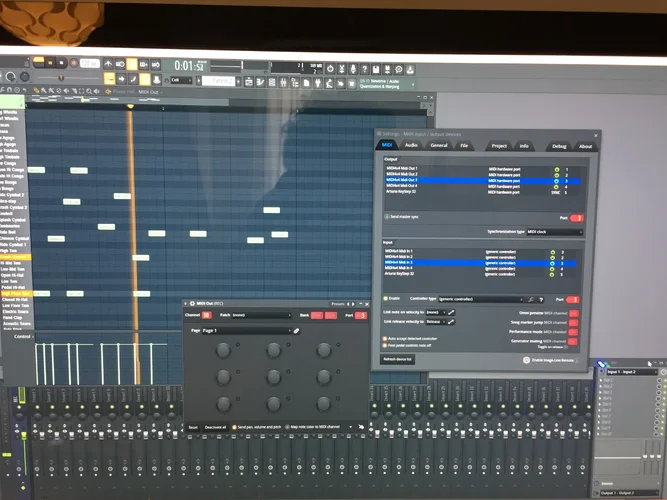Image resolution: width=667 pixels, height=500 pixels.
Task: Select the previous preset arrow in MIDI Out
Action: pos(348,304)
